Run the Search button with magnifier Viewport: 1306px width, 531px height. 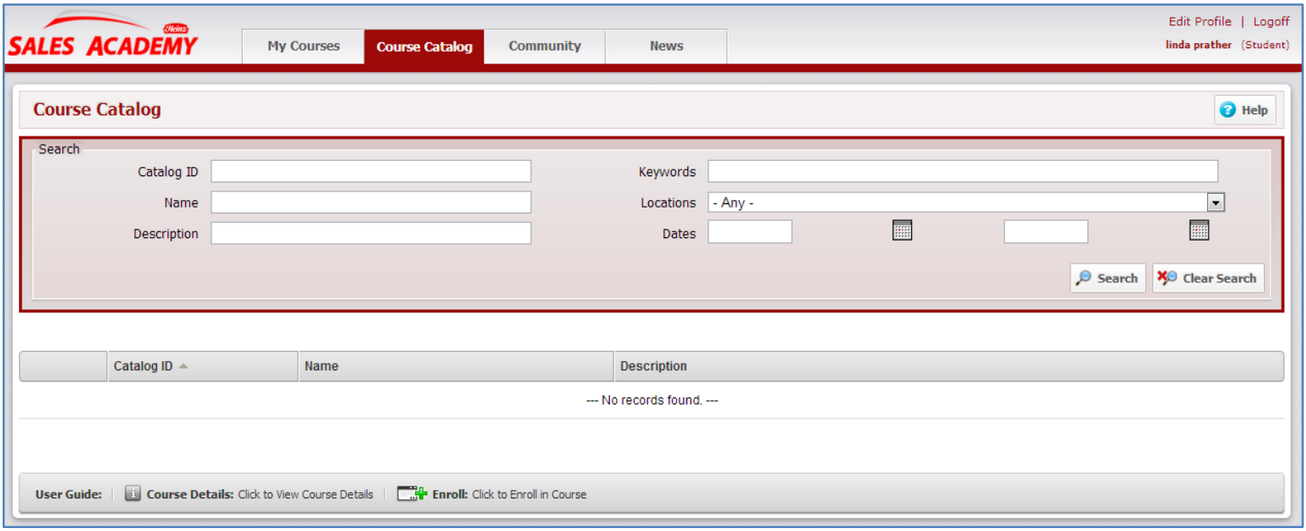pos(1107,279)
